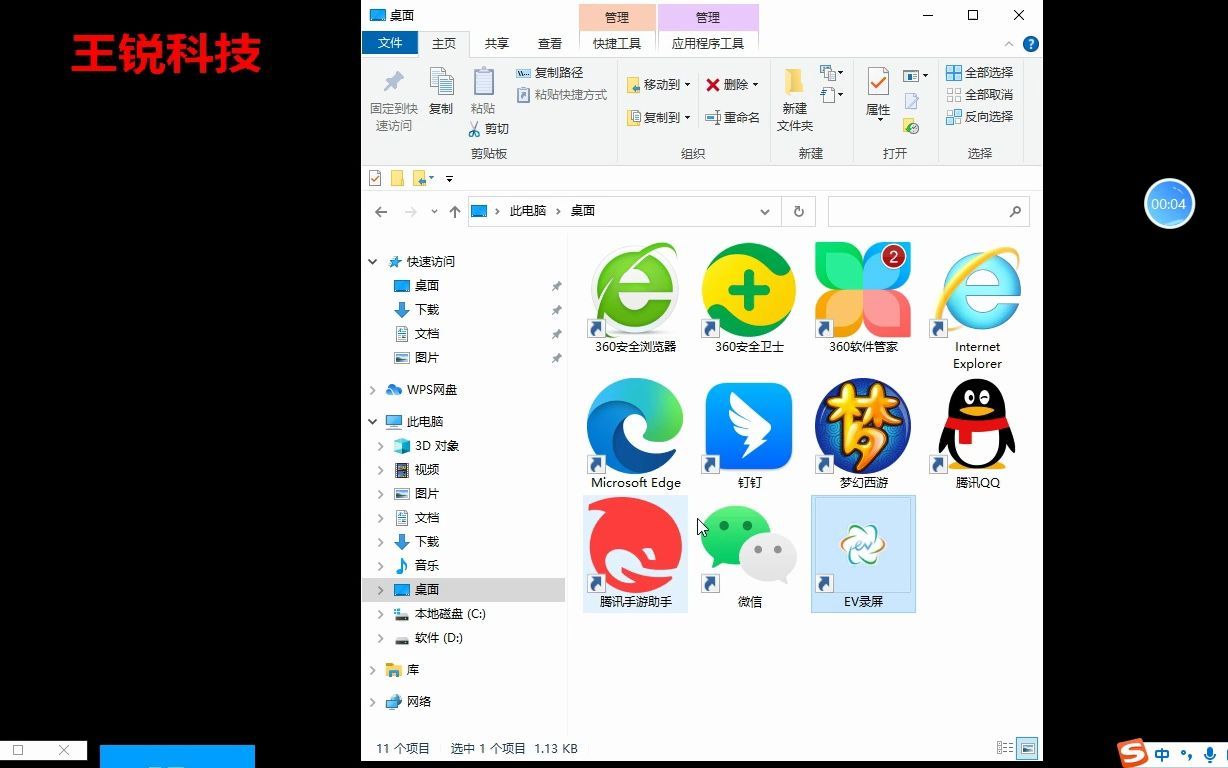Click 固定到快速访问 pin icon in ribbon
1228x768 pixels.
click(x=394, y=81)
